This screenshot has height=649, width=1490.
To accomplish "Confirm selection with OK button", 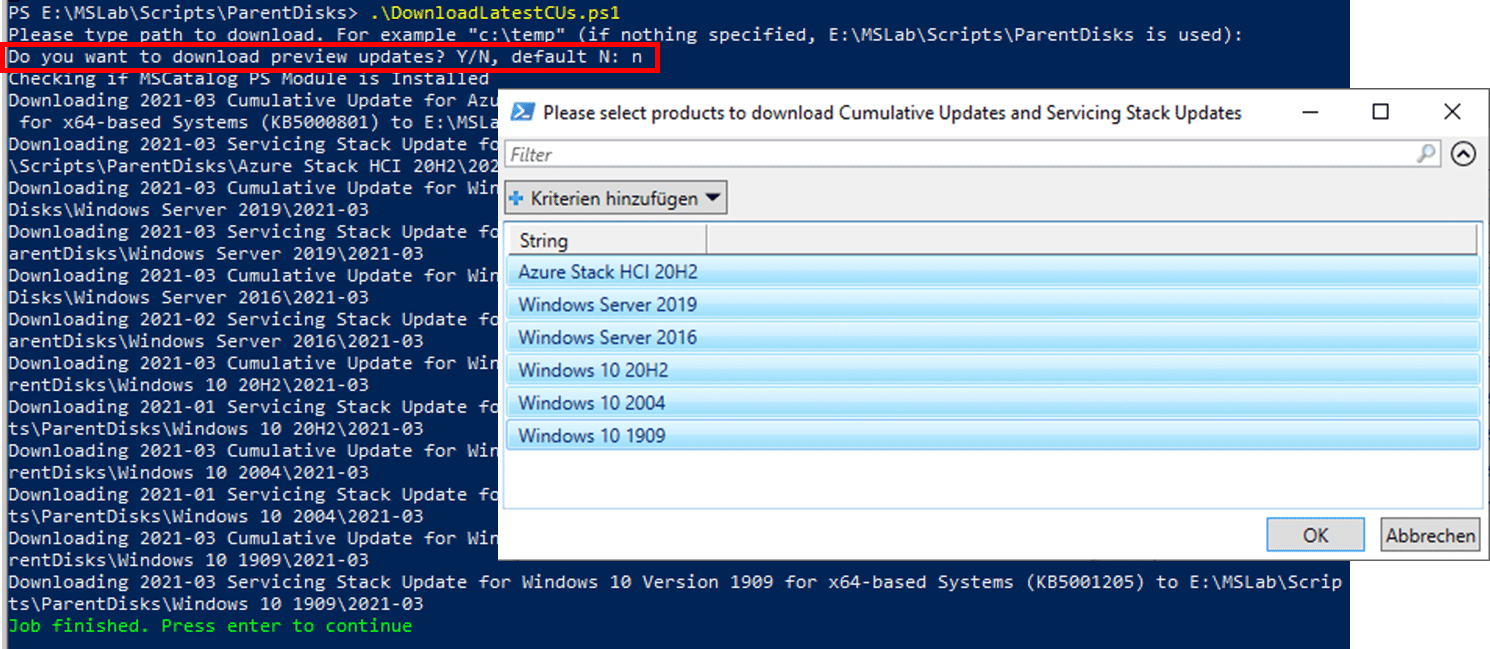I will [1315, 535].
